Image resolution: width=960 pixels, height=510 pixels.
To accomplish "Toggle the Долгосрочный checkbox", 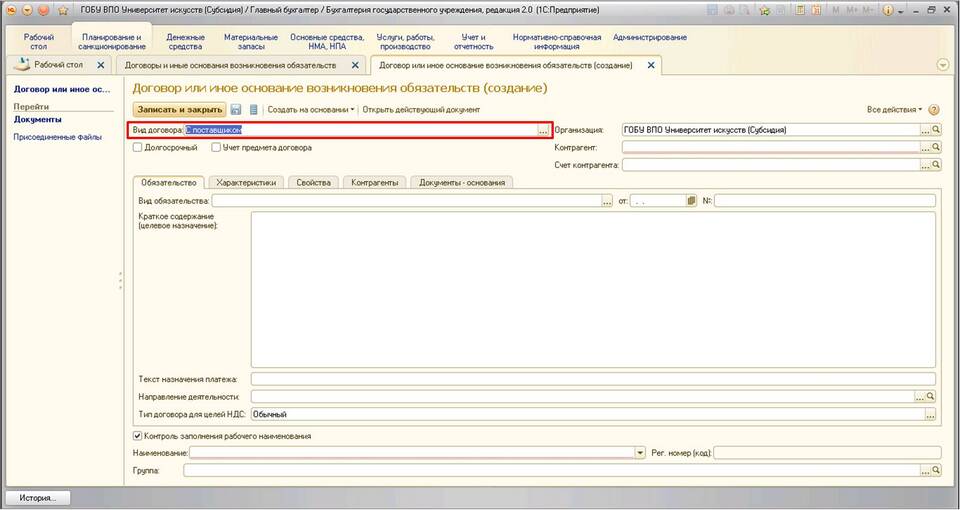I will tap(137, 148).
